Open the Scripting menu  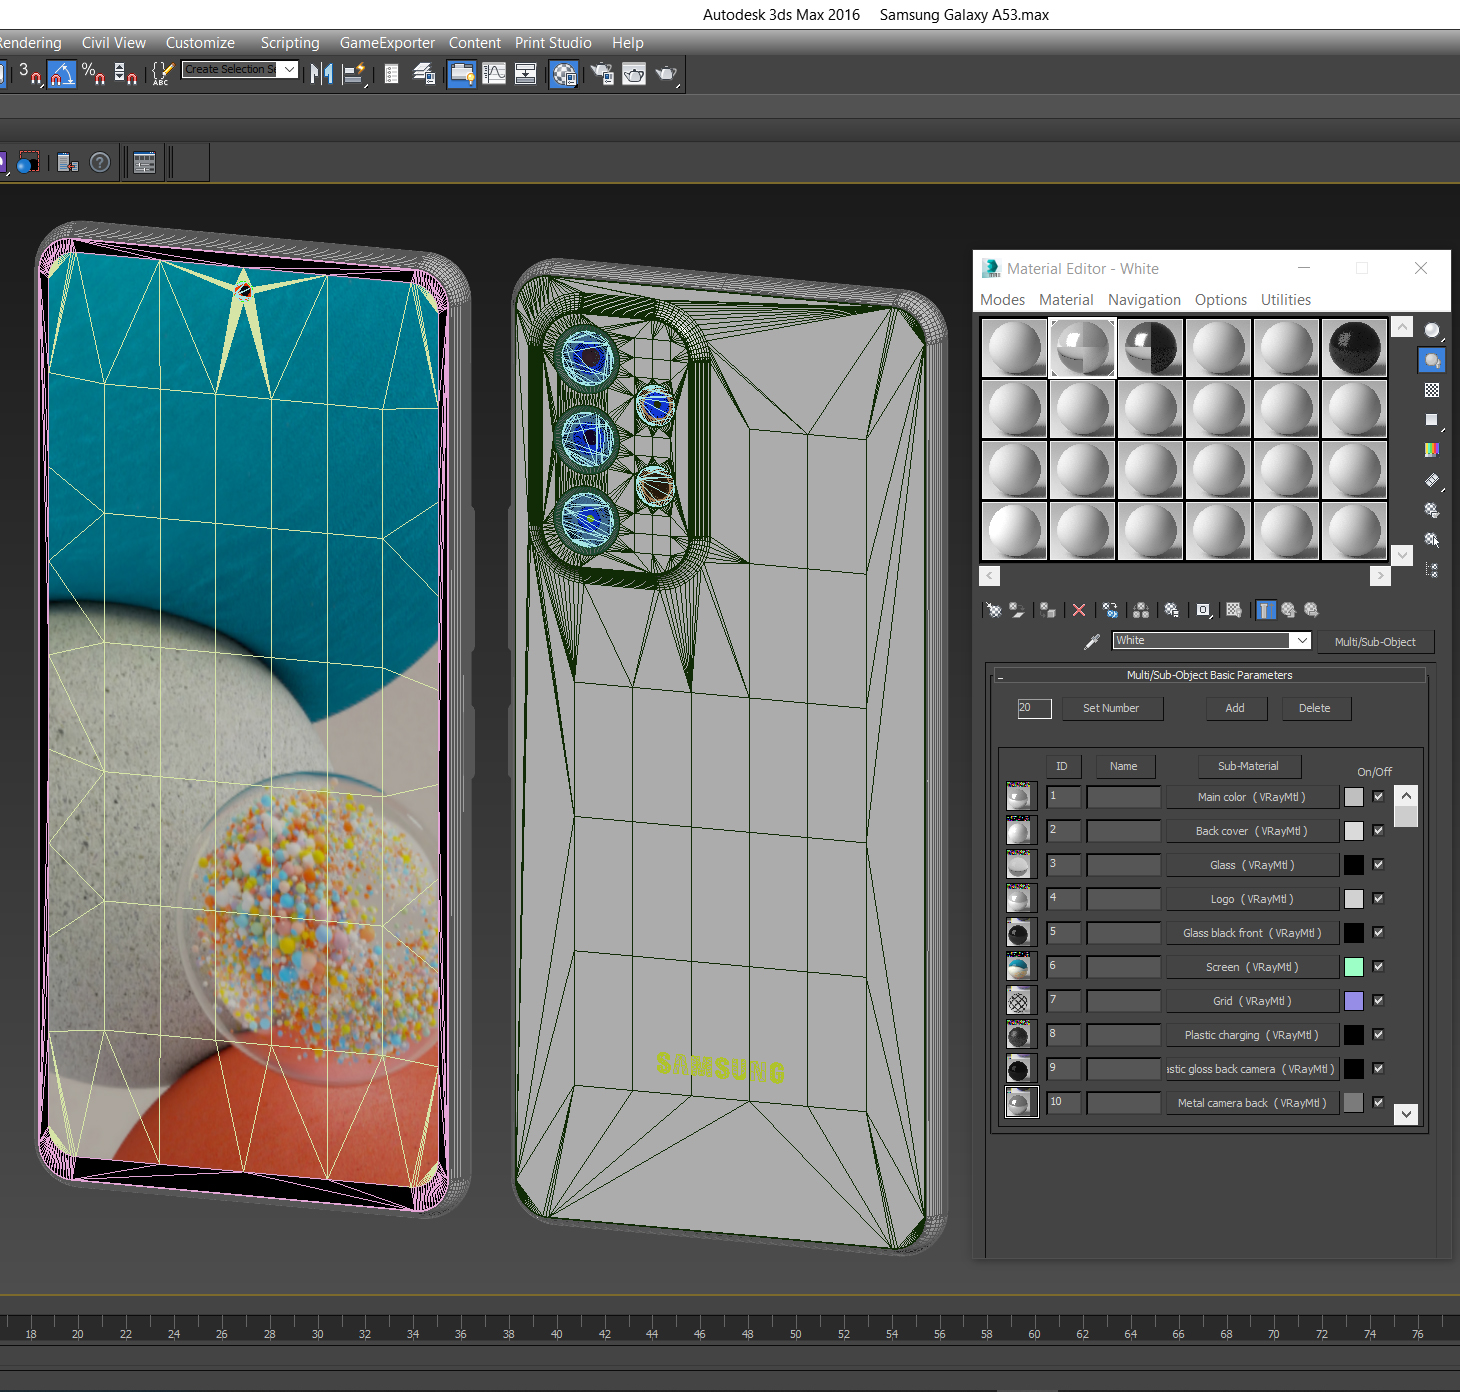(290, 43)
